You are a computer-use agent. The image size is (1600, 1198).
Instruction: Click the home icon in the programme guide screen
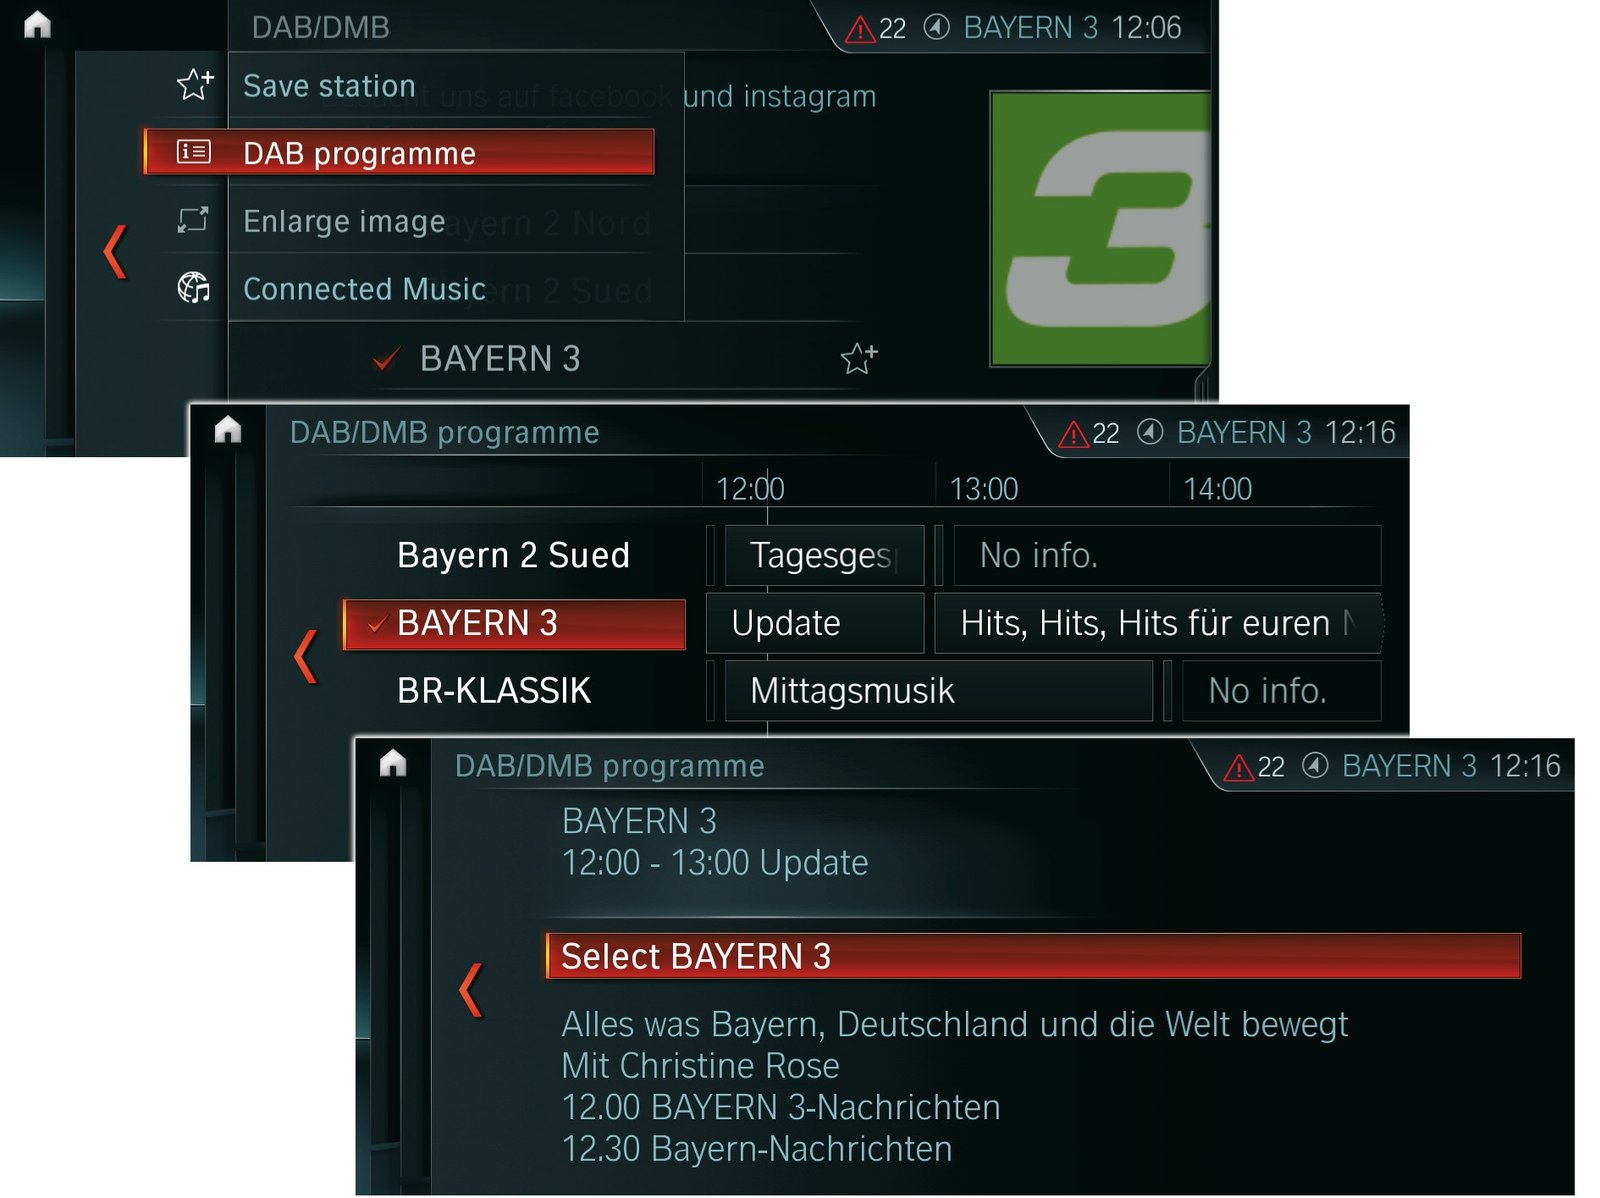point(228,429)
